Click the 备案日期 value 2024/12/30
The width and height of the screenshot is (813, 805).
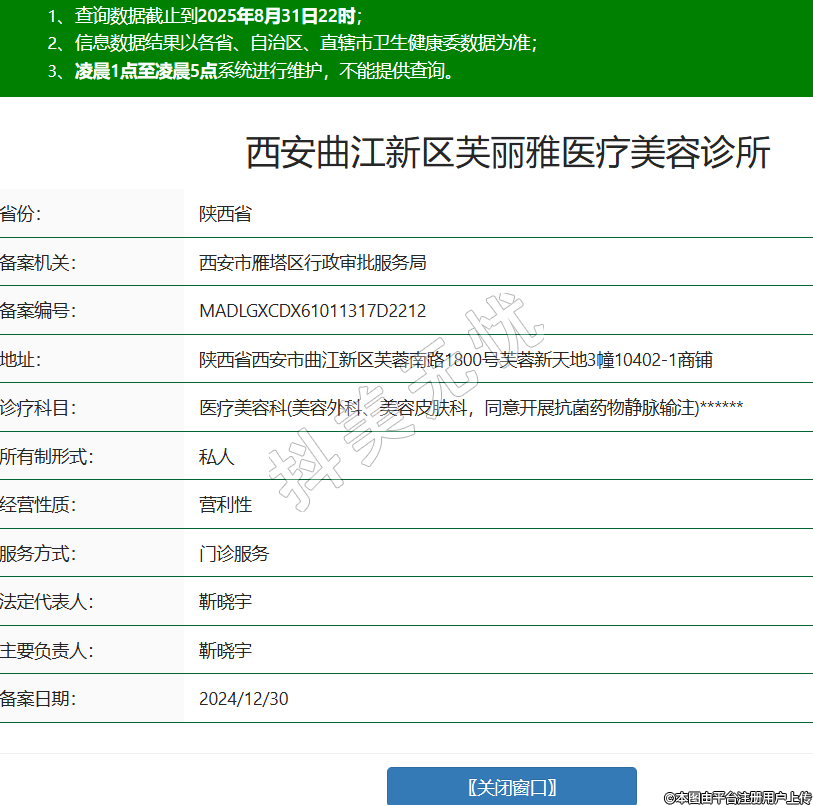pyautogui.click(x=244, y=699)
